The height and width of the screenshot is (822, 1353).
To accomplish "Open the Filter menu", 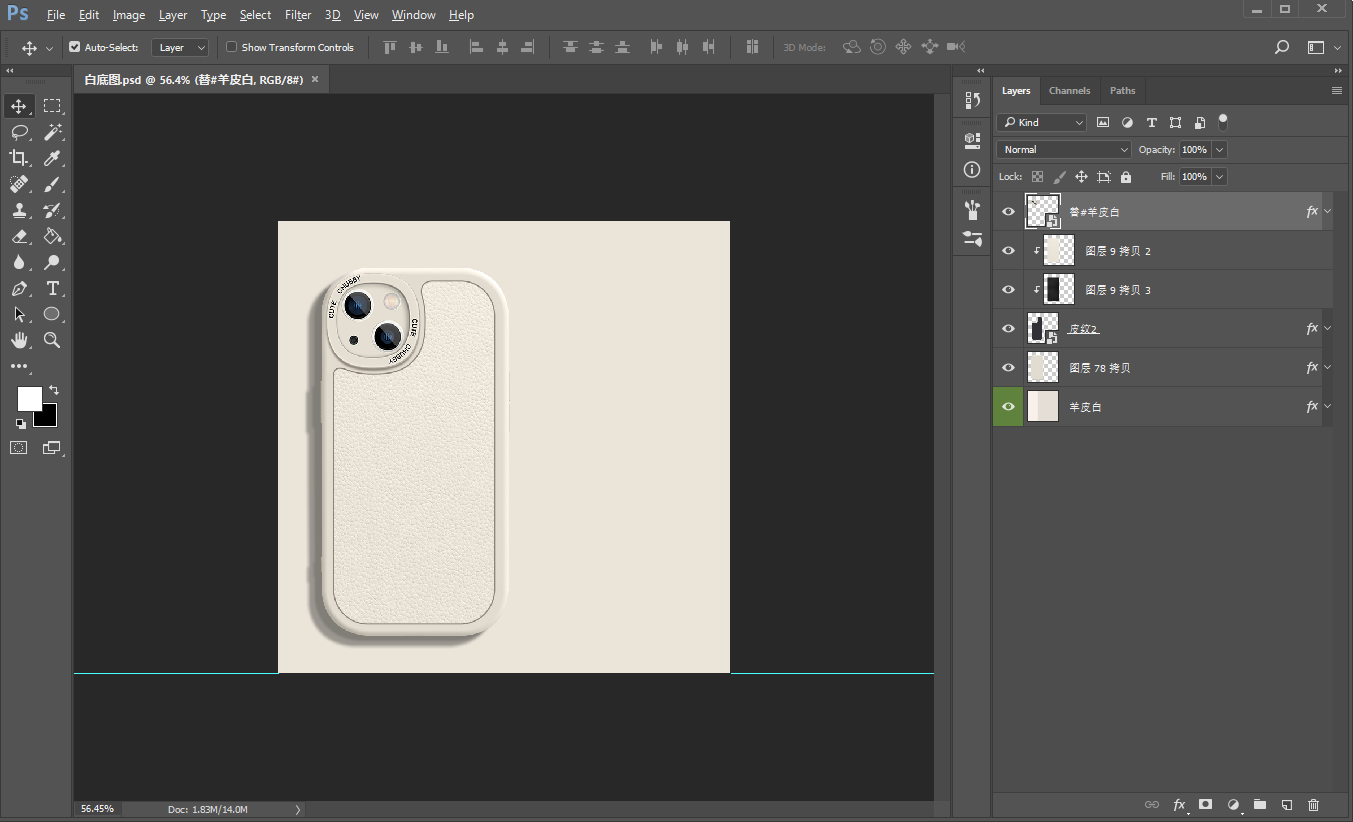I will click(x=297, y=15).
